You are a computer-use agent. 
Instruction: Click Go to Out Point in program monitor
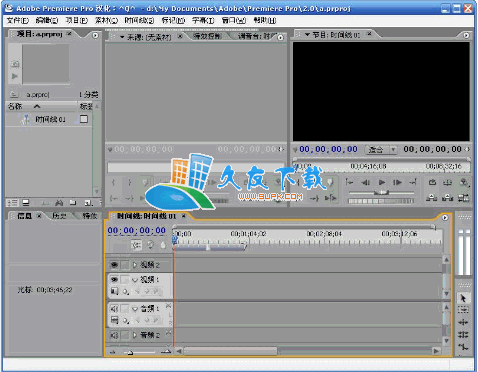pos(413,182)
